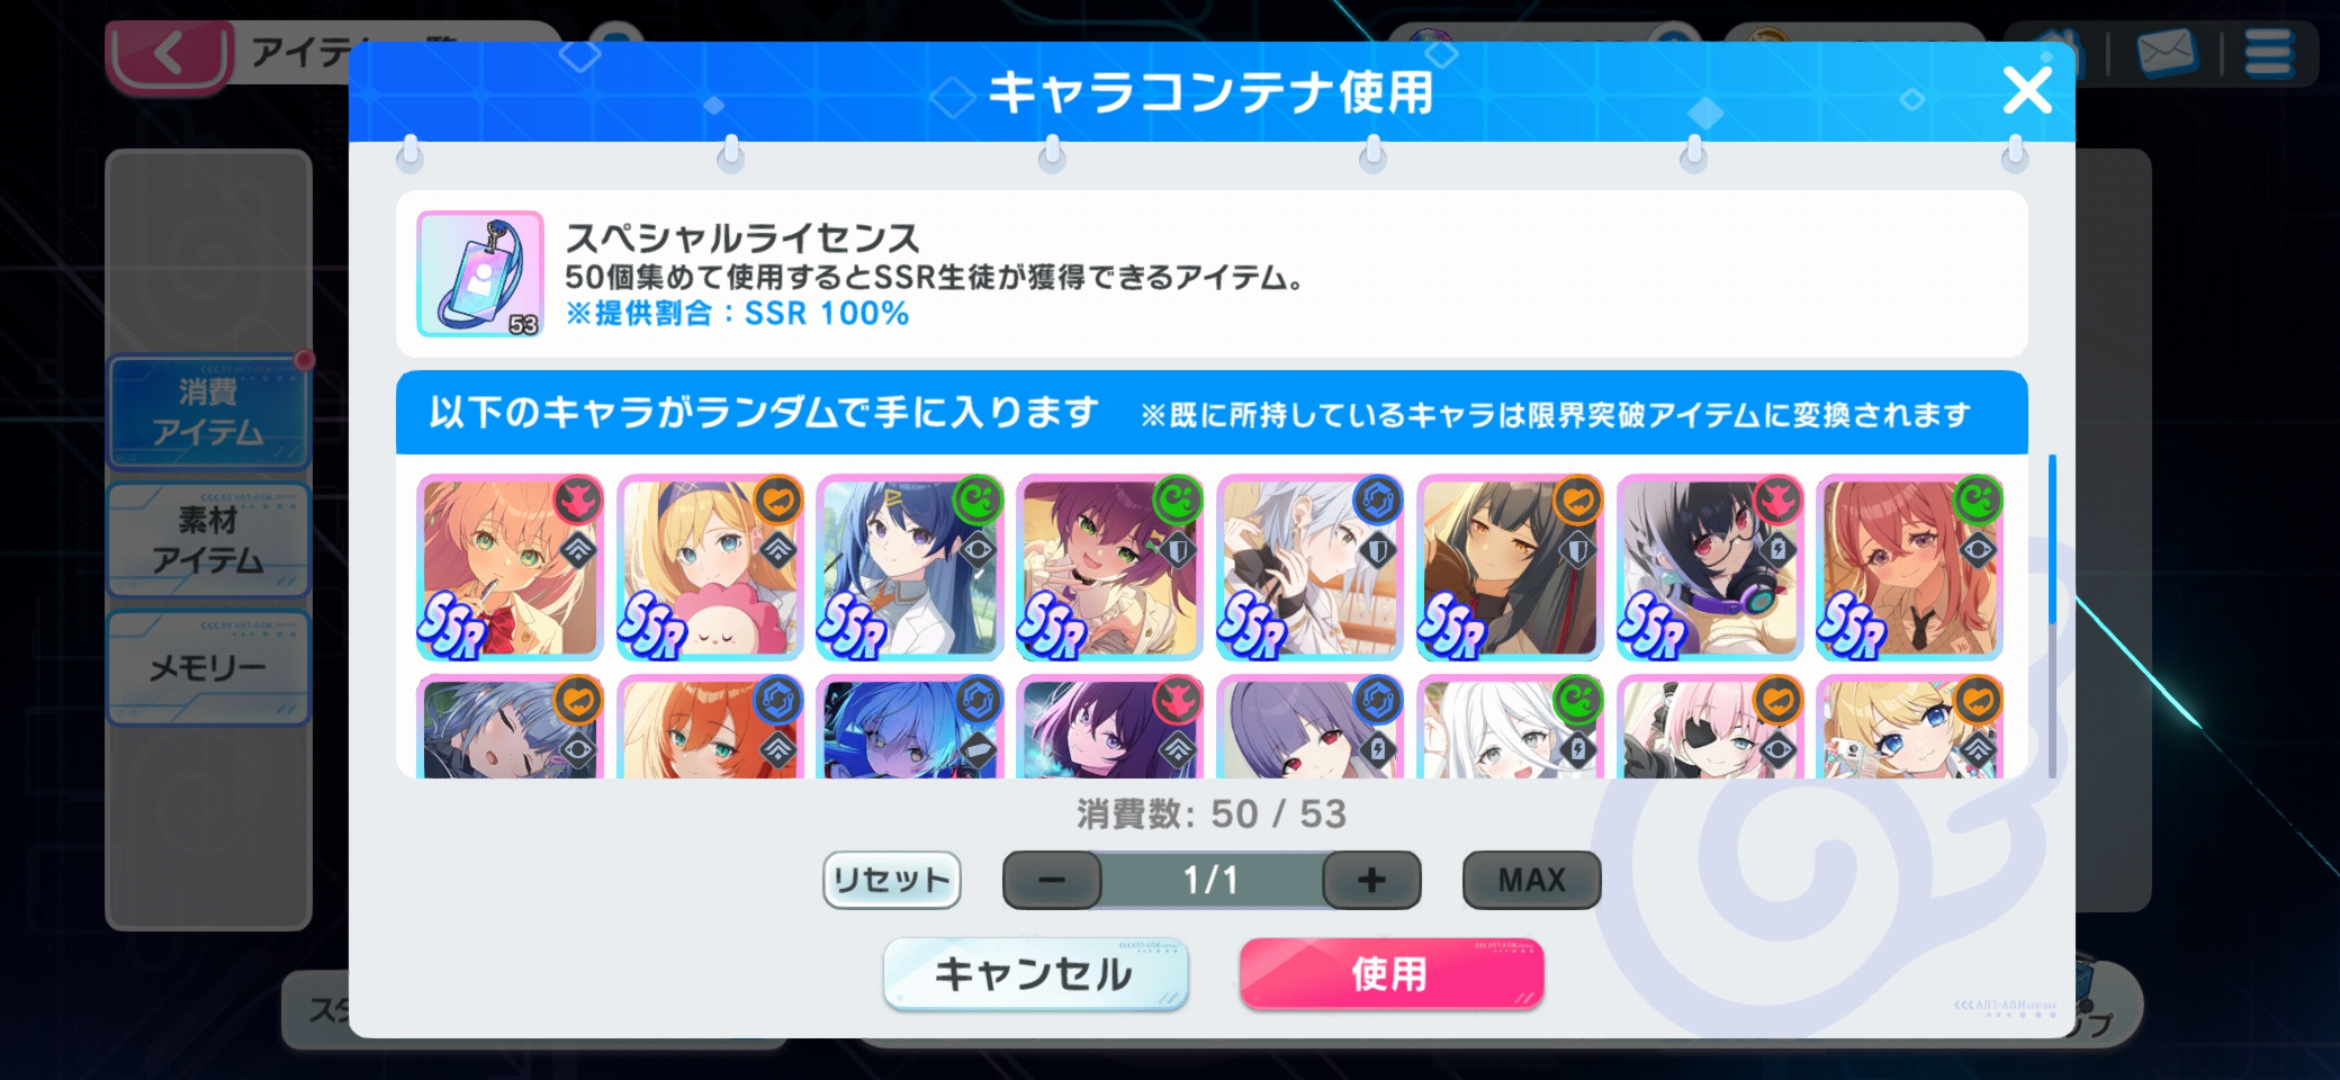Select the blue-haired SSR character in white coat
Viewport: 2340px width, 1080px height.
coord(910,567)
